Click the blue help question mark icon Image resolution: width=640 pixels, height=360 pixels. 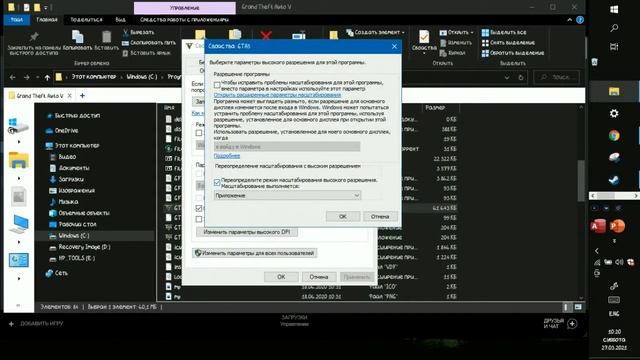point(580,20)
